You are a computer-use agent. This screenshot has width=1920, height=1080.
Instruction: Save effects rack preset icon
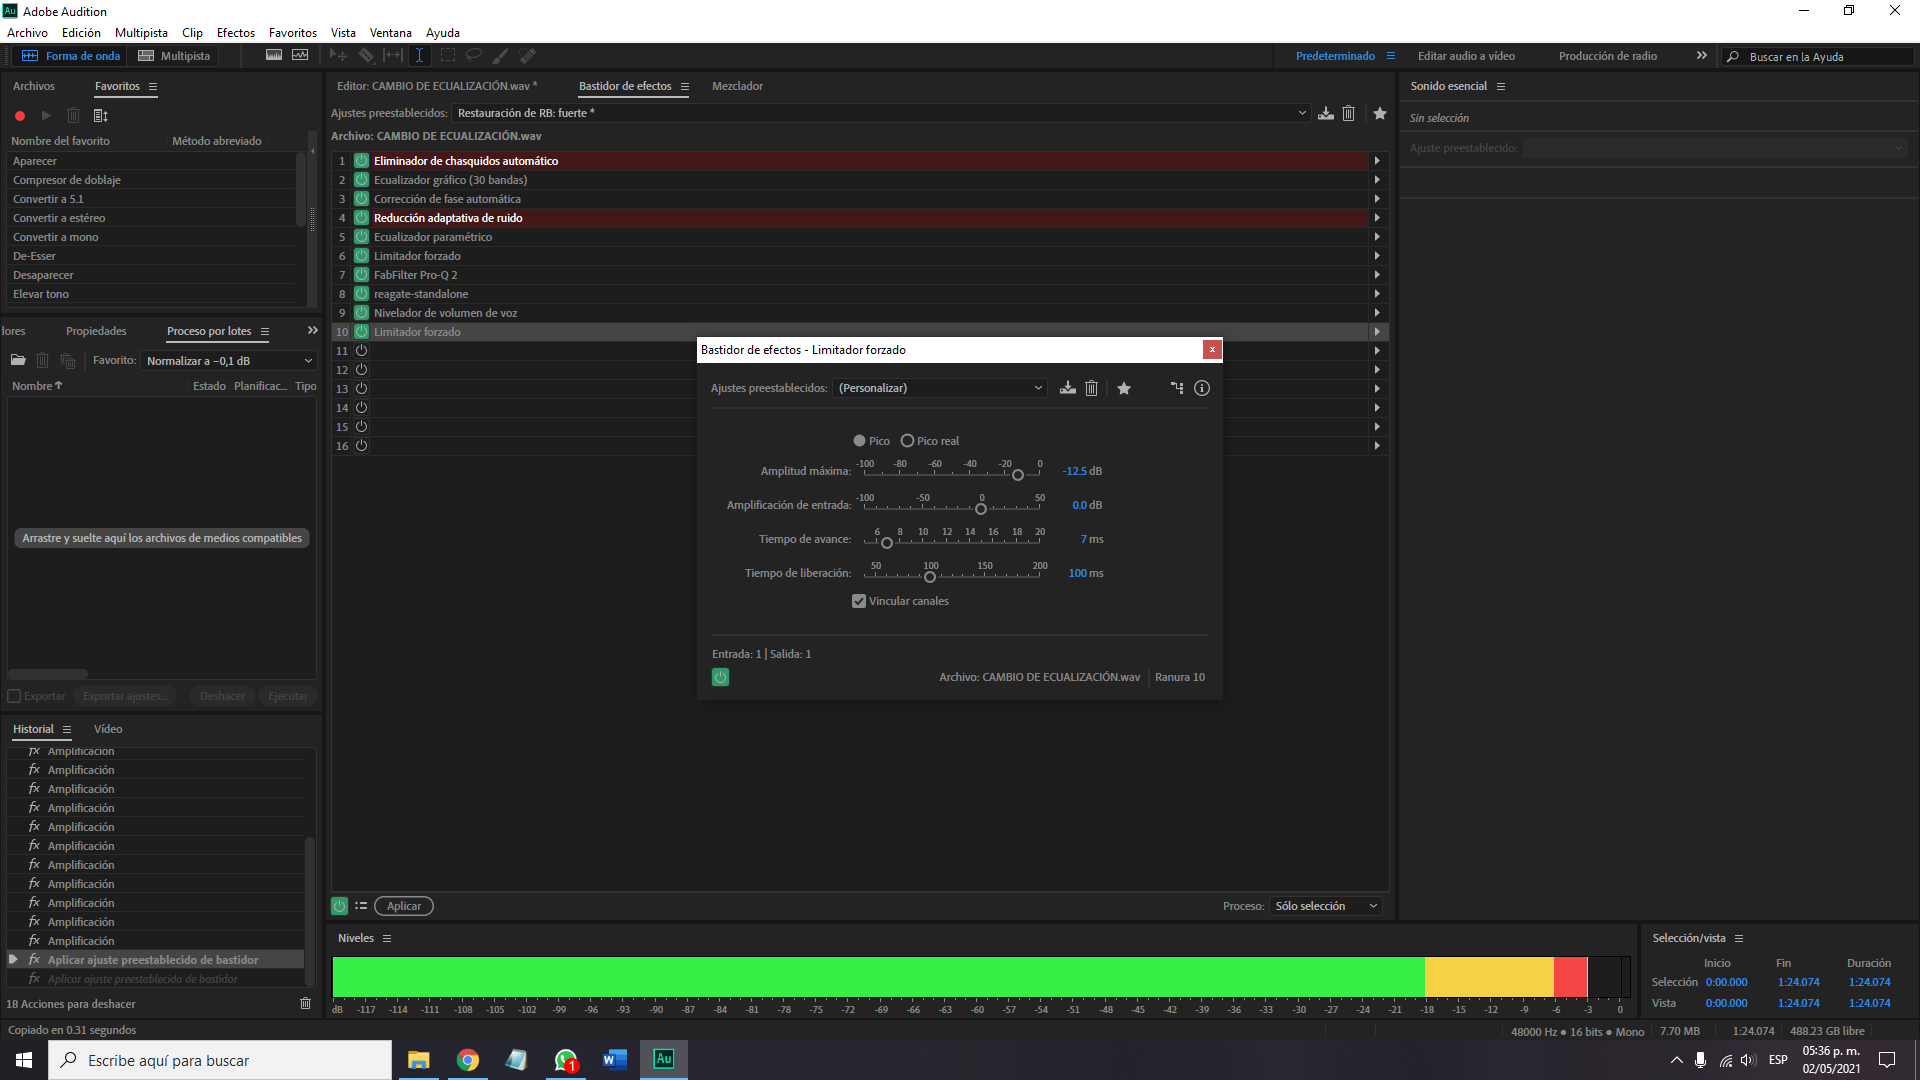(x=1326, y=113)
